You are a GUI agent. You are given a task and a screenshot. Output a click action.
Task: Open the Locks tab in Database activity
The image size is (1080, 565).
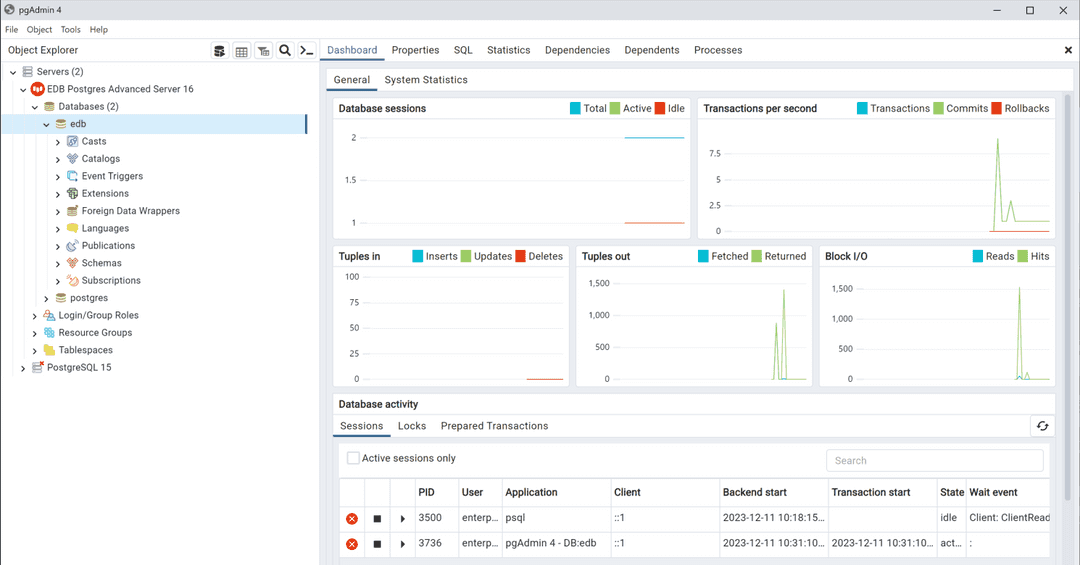tap(412, 426)
